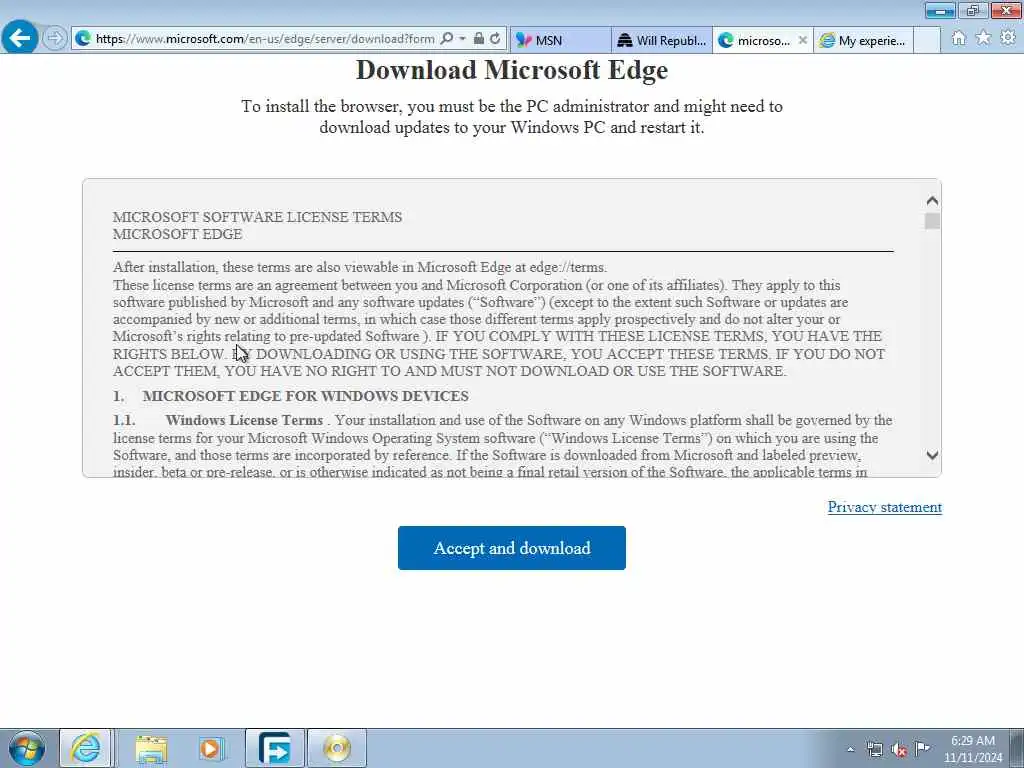Click Internet Explorer taskbar icon
The image size is (1024, 768).
coord(86,748)
